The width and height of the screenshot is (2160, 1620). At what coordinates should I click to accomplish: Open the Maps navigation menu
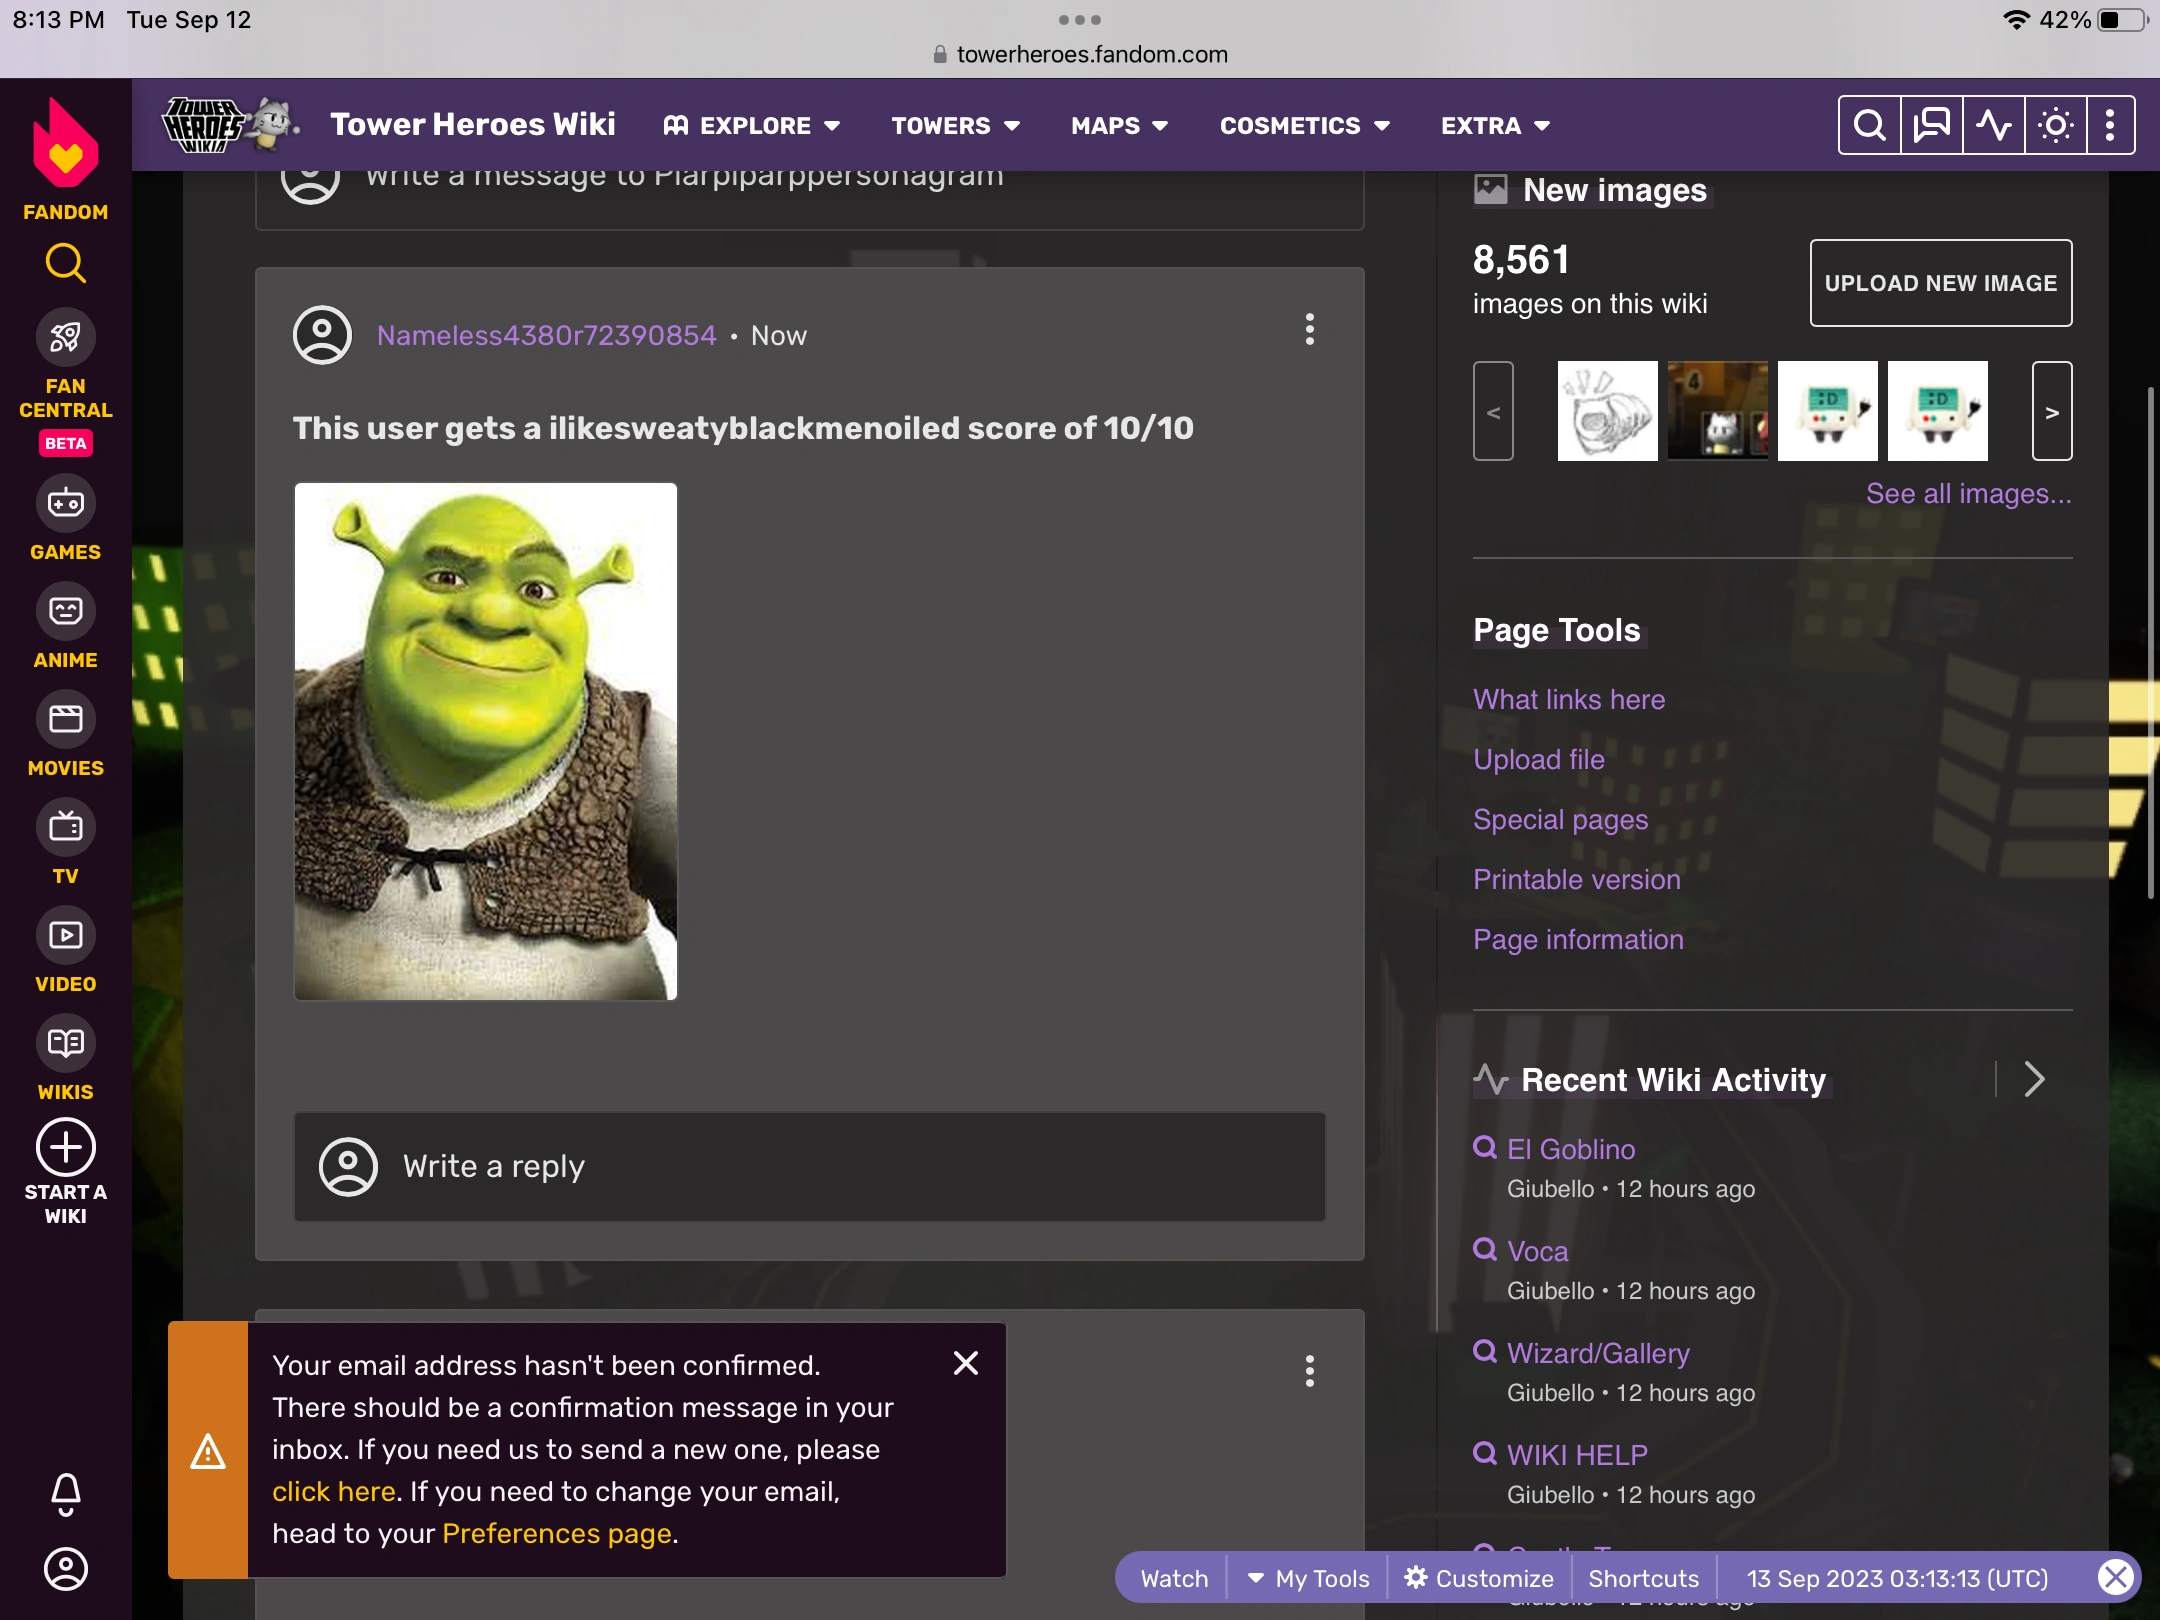pyautogui.click(x=1119, y=126)
